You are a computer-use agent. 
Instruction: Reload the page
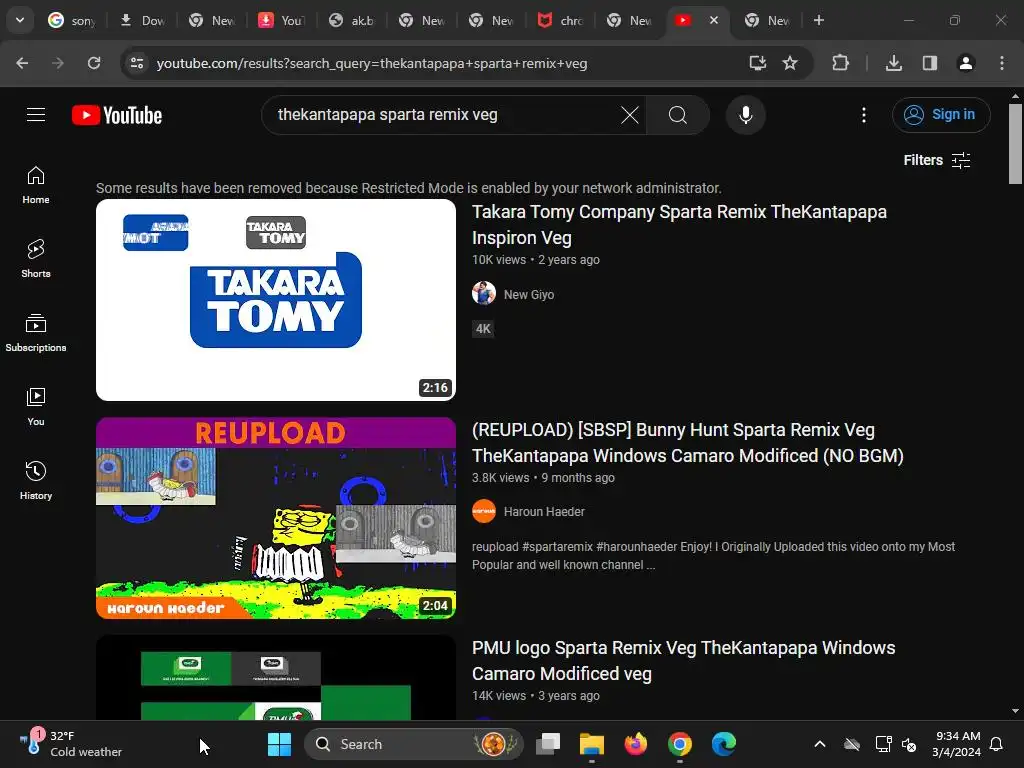click(94, 63)
